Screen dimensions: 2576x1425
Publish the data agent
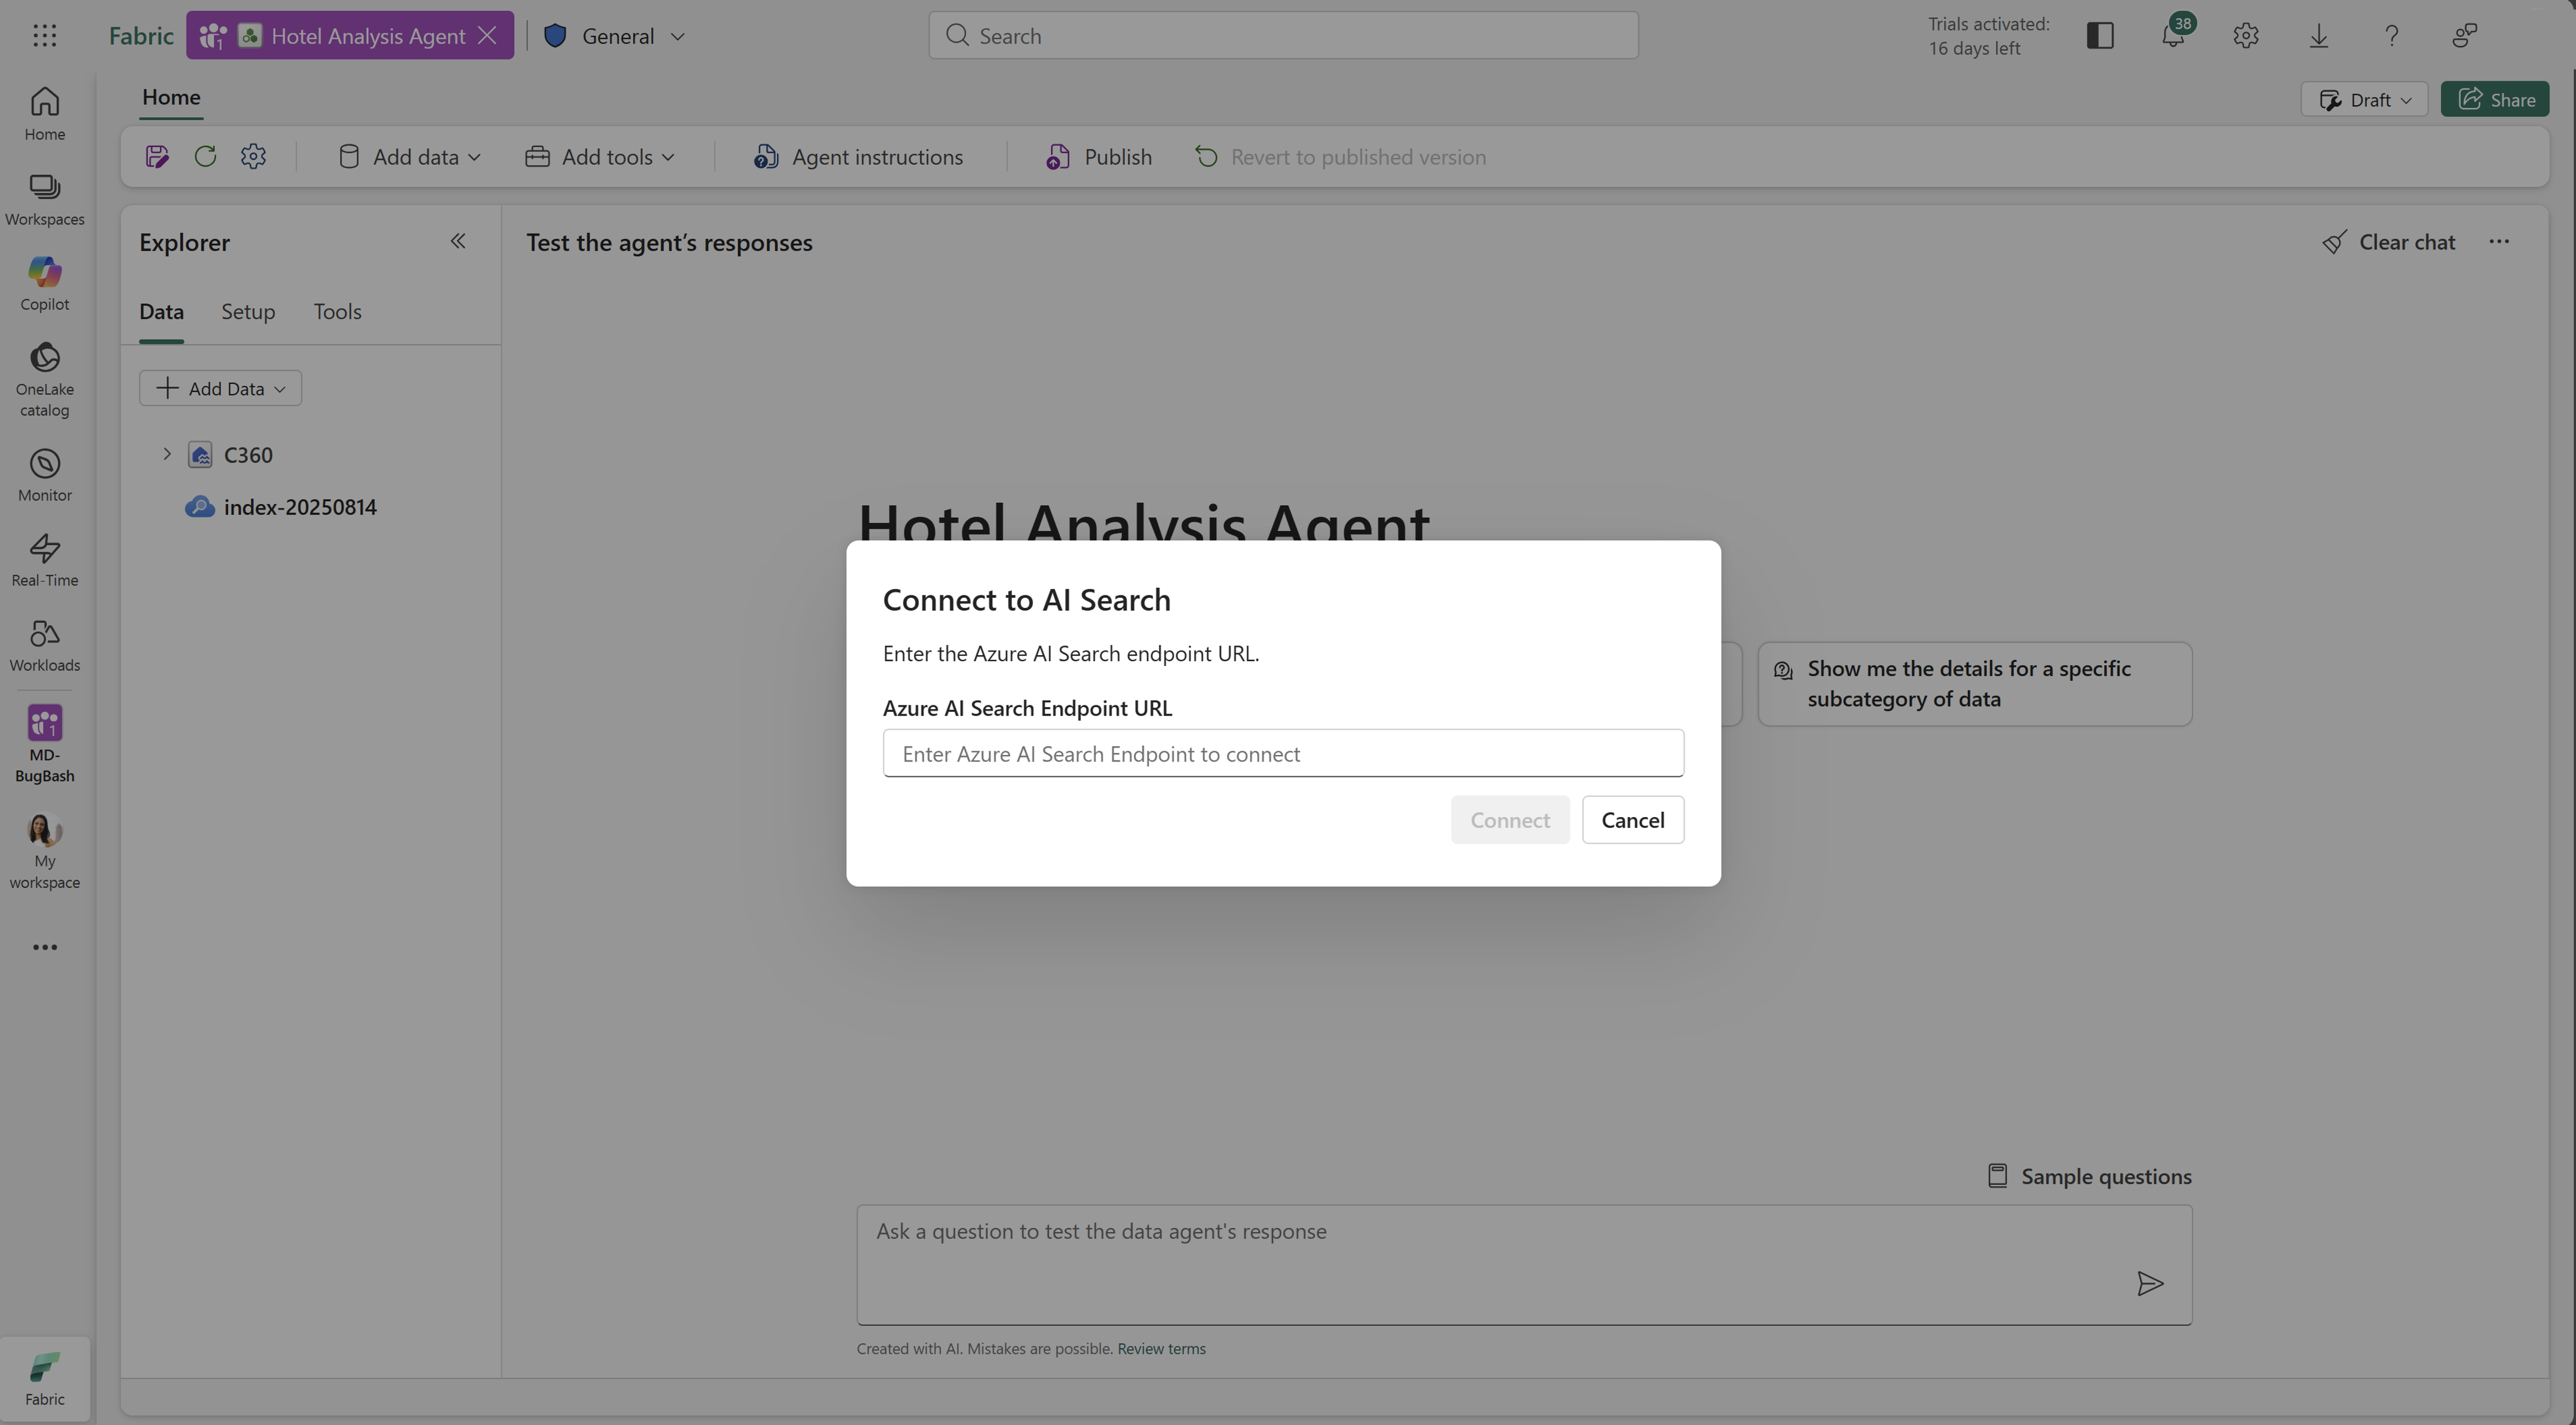pyautogui.click(x=1099, y=157)
